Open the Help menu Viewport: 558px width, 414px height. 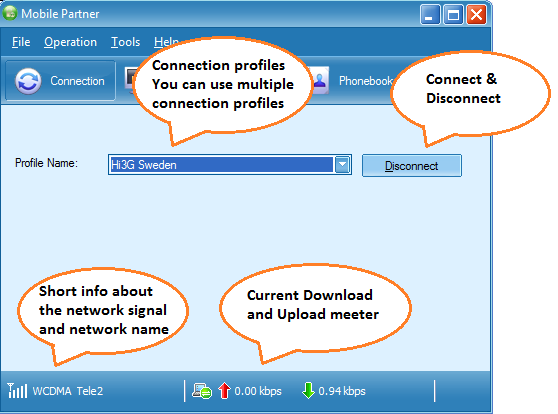pos(165,42)
